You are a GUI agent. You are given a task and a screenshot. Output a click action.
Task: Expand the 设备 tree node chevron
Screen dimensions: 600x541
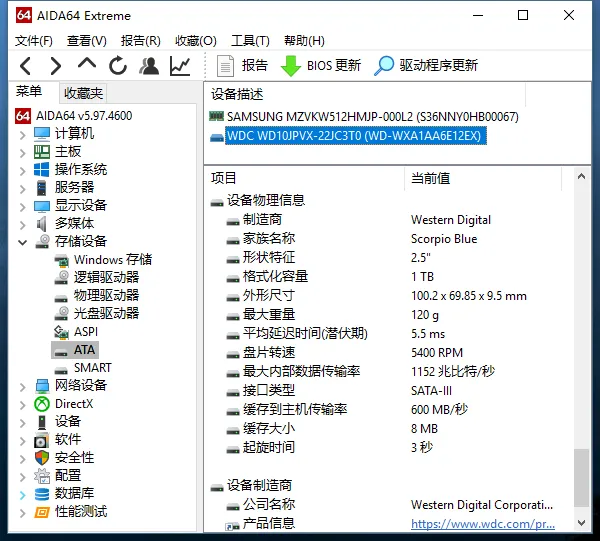pyautogui.click(x=23, y=423)
